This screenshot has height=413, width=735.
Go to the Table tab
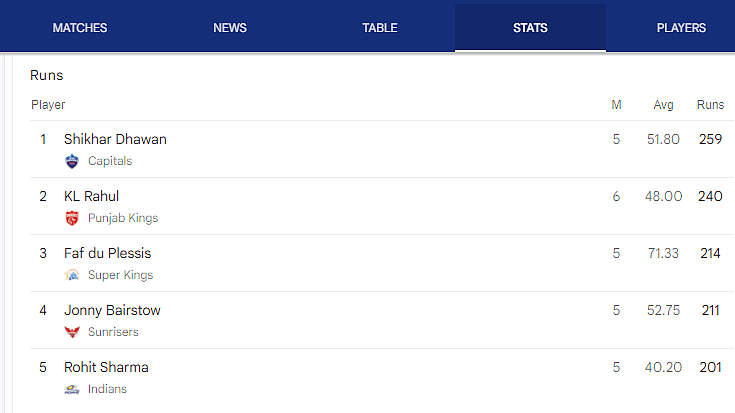(380, 28)
